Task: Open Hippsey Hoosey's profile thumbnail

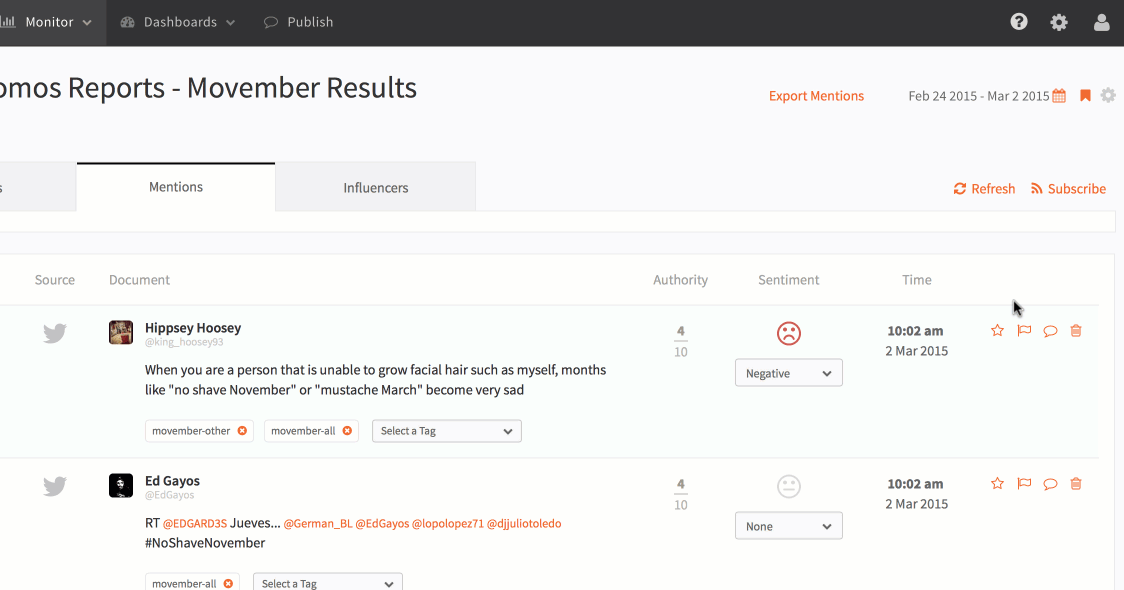Action: tap(121, 333)
